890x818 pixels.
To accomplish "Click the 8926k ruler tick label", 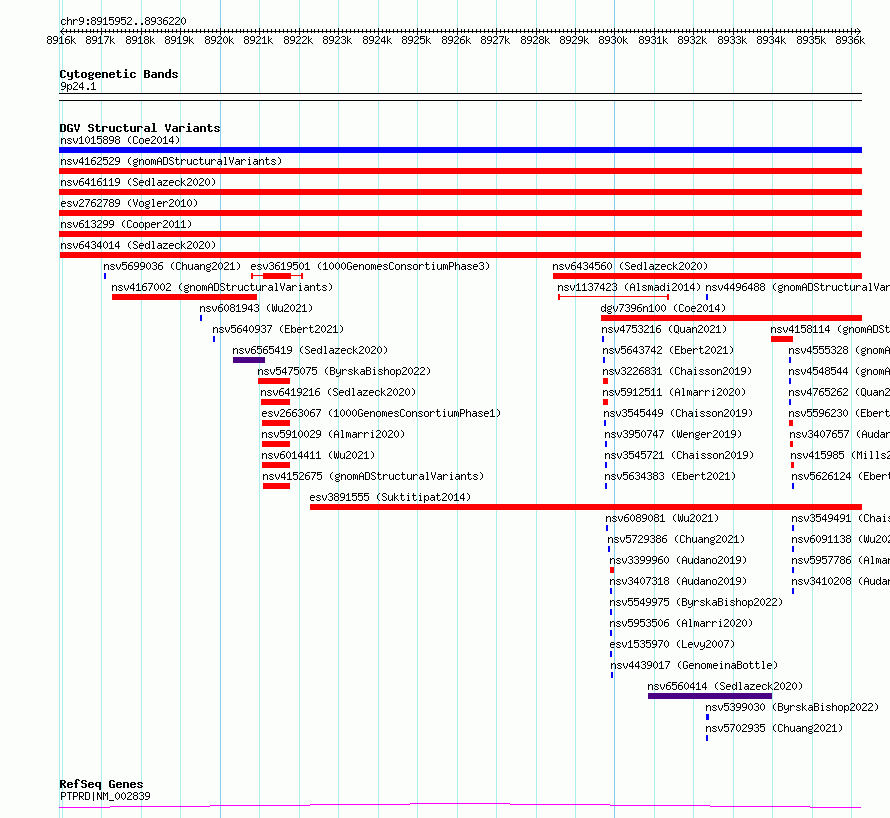I will 456,40.
